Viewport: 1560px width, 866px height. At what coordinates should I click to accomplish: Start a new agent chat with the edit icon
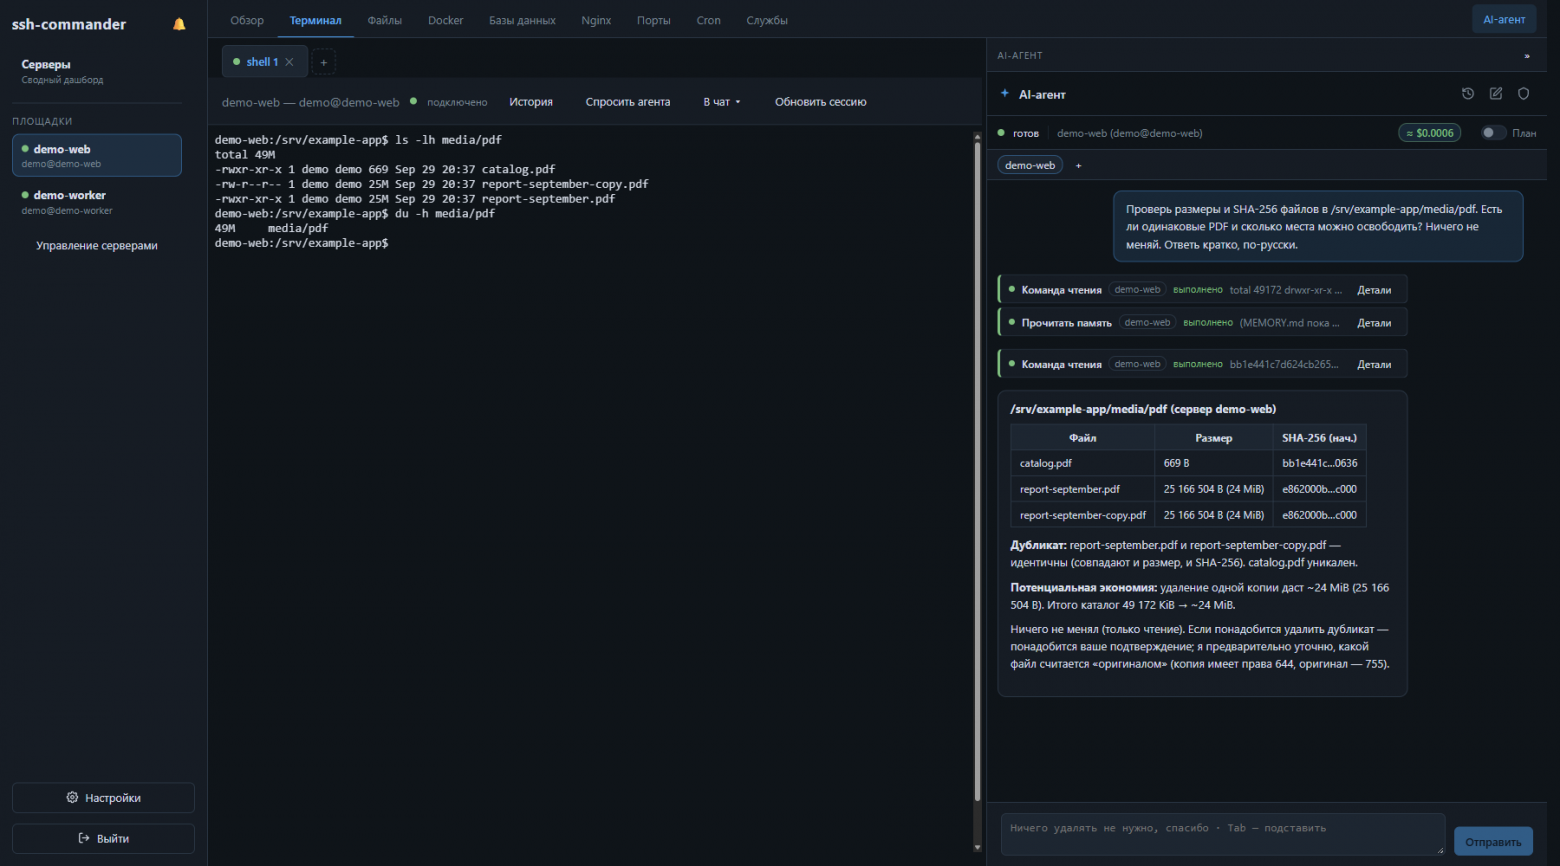[1496, 93]
